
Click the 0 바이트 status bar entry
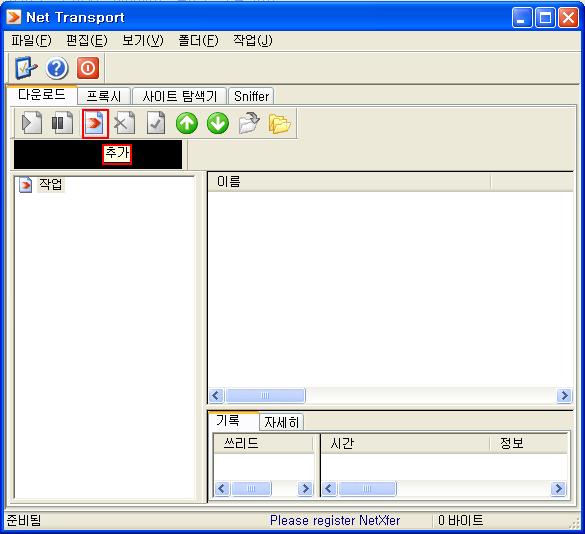461,520
